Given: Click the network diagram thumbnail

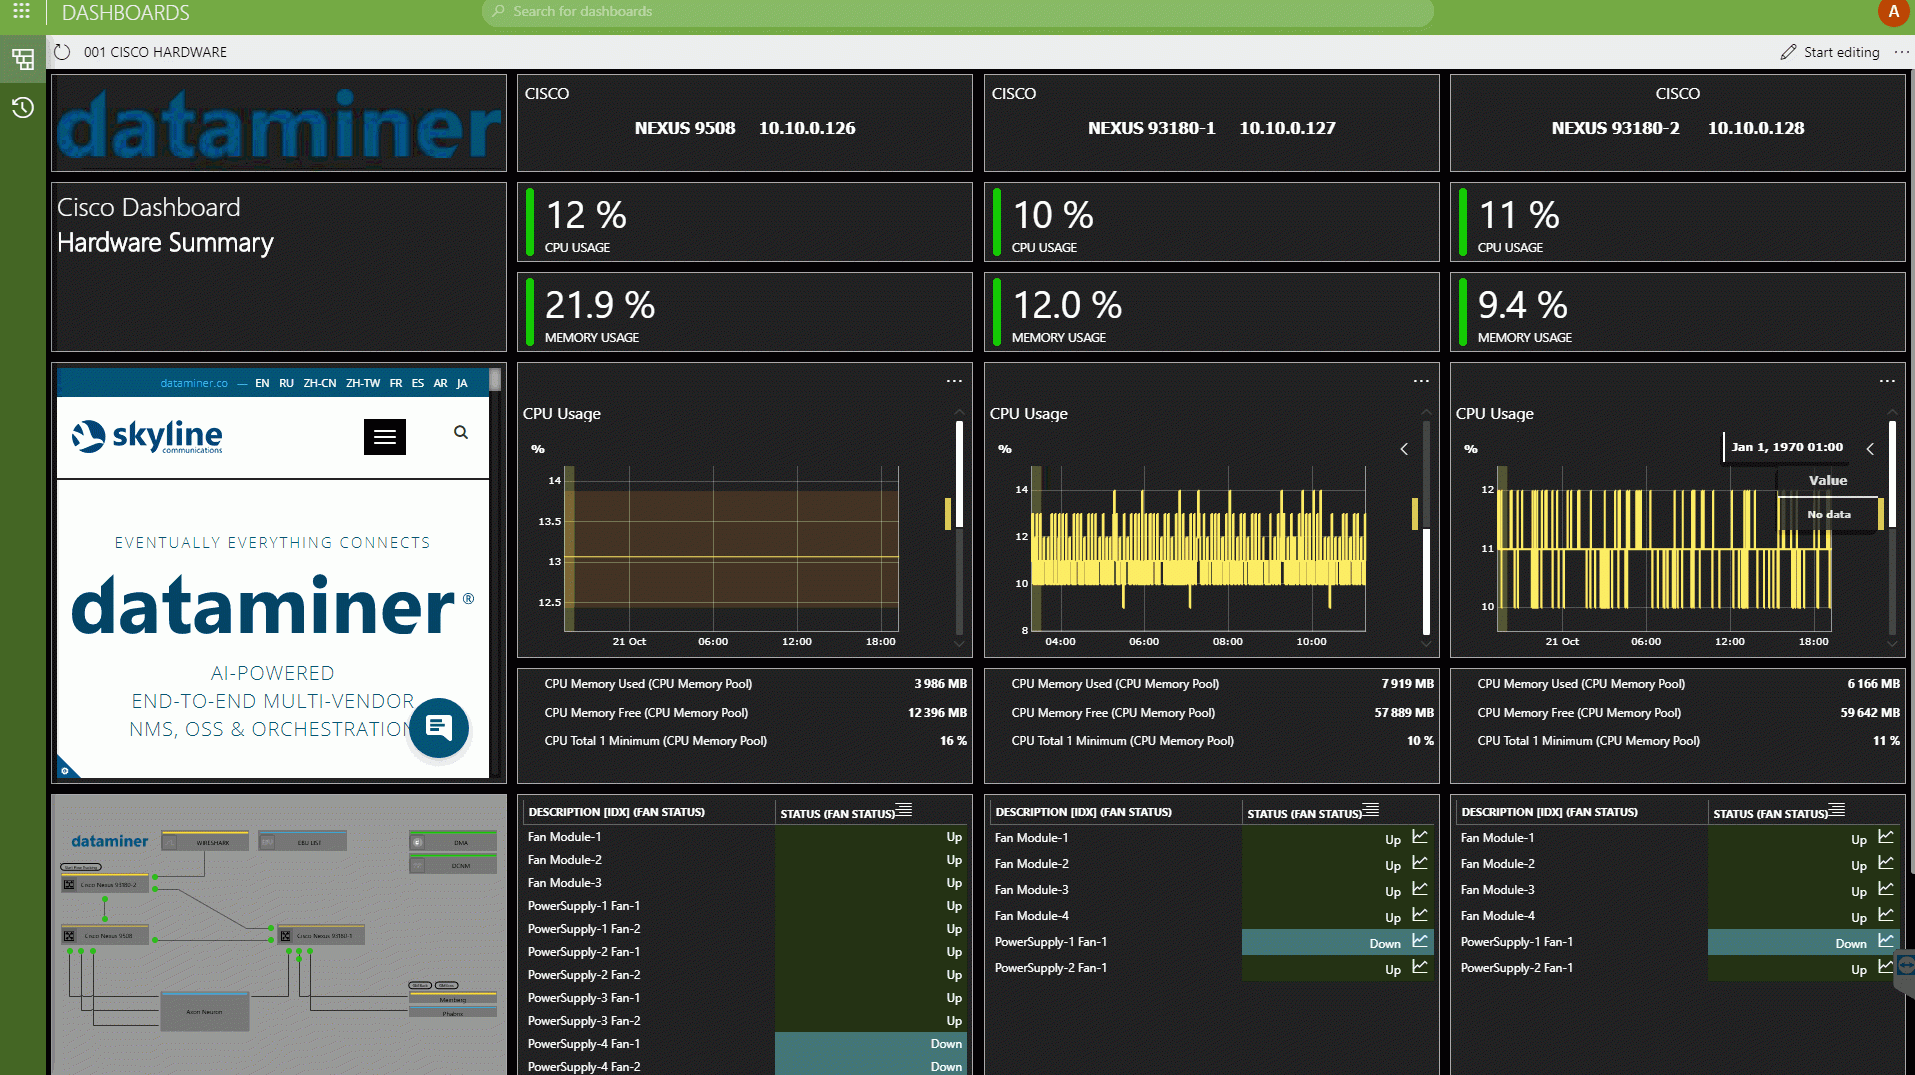Looking at the screenshot, I should [279, 934].
